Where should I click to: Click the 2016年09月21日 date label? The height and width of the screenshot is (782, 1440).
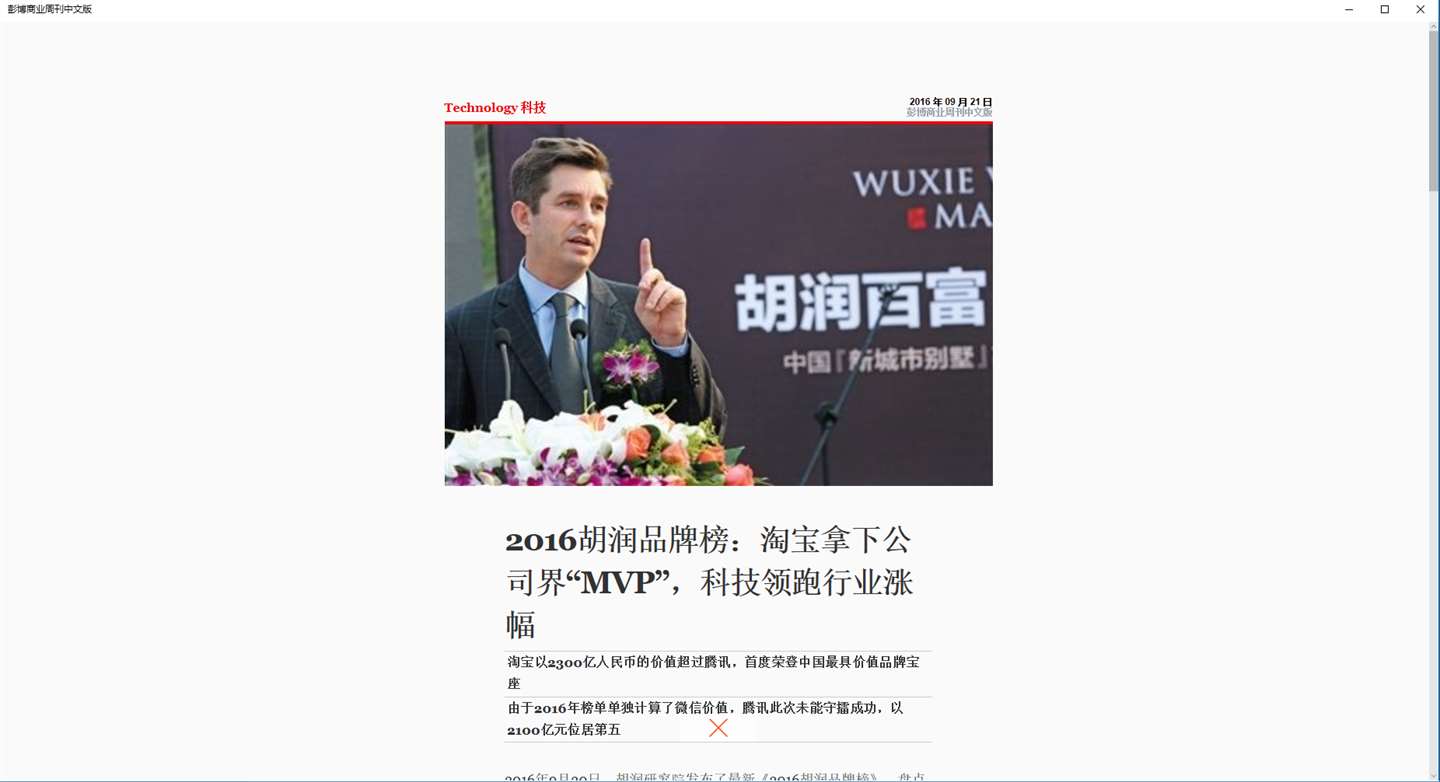tap(950, 102)
